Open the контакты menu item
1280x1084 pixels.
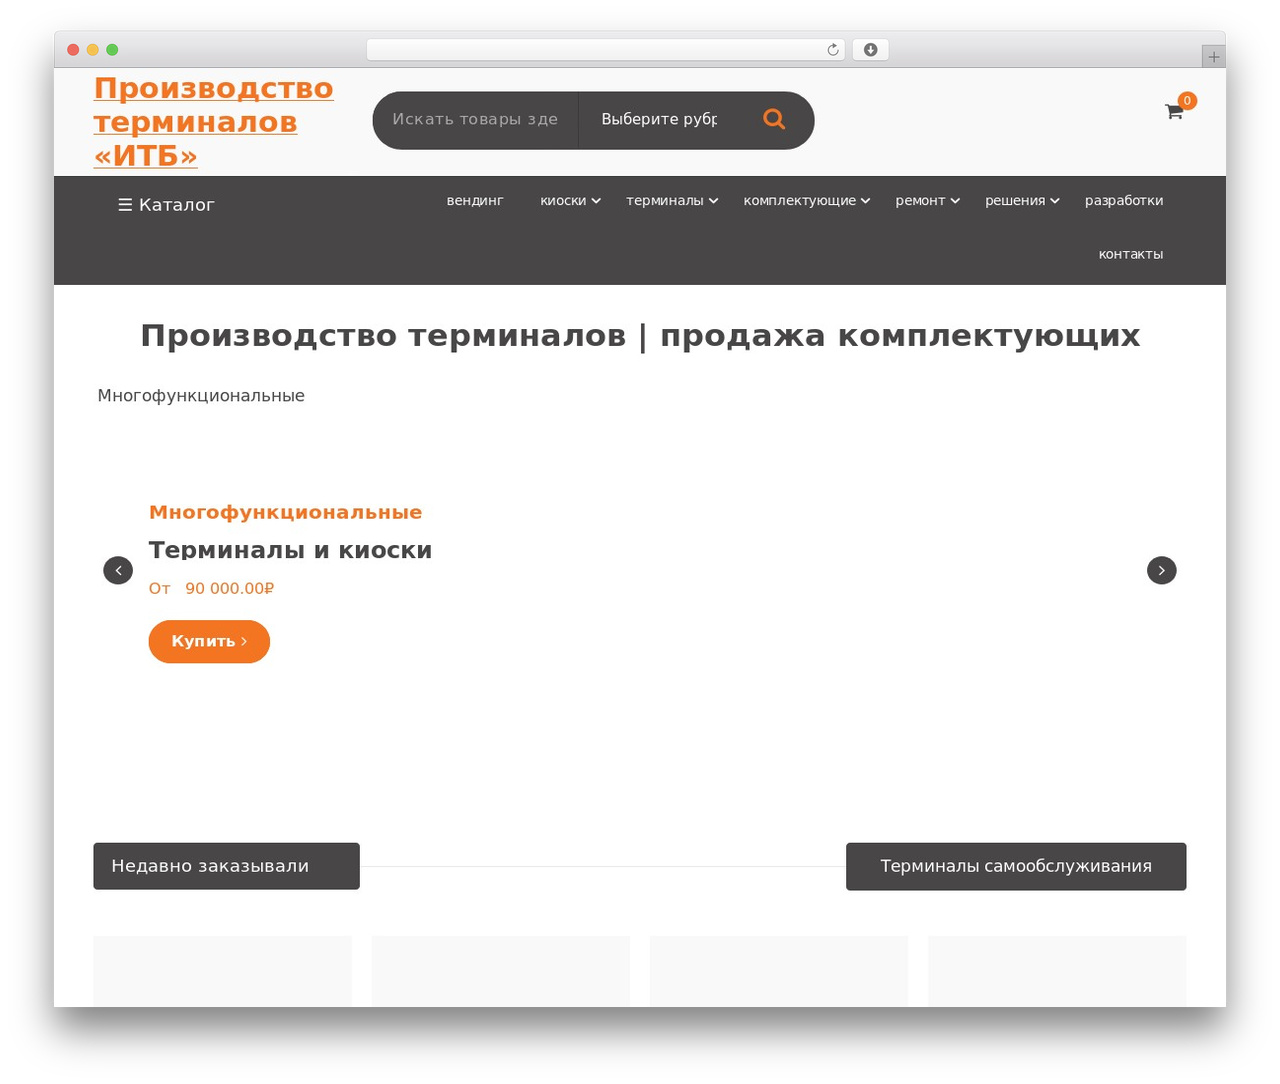(x=1131, y=254)
